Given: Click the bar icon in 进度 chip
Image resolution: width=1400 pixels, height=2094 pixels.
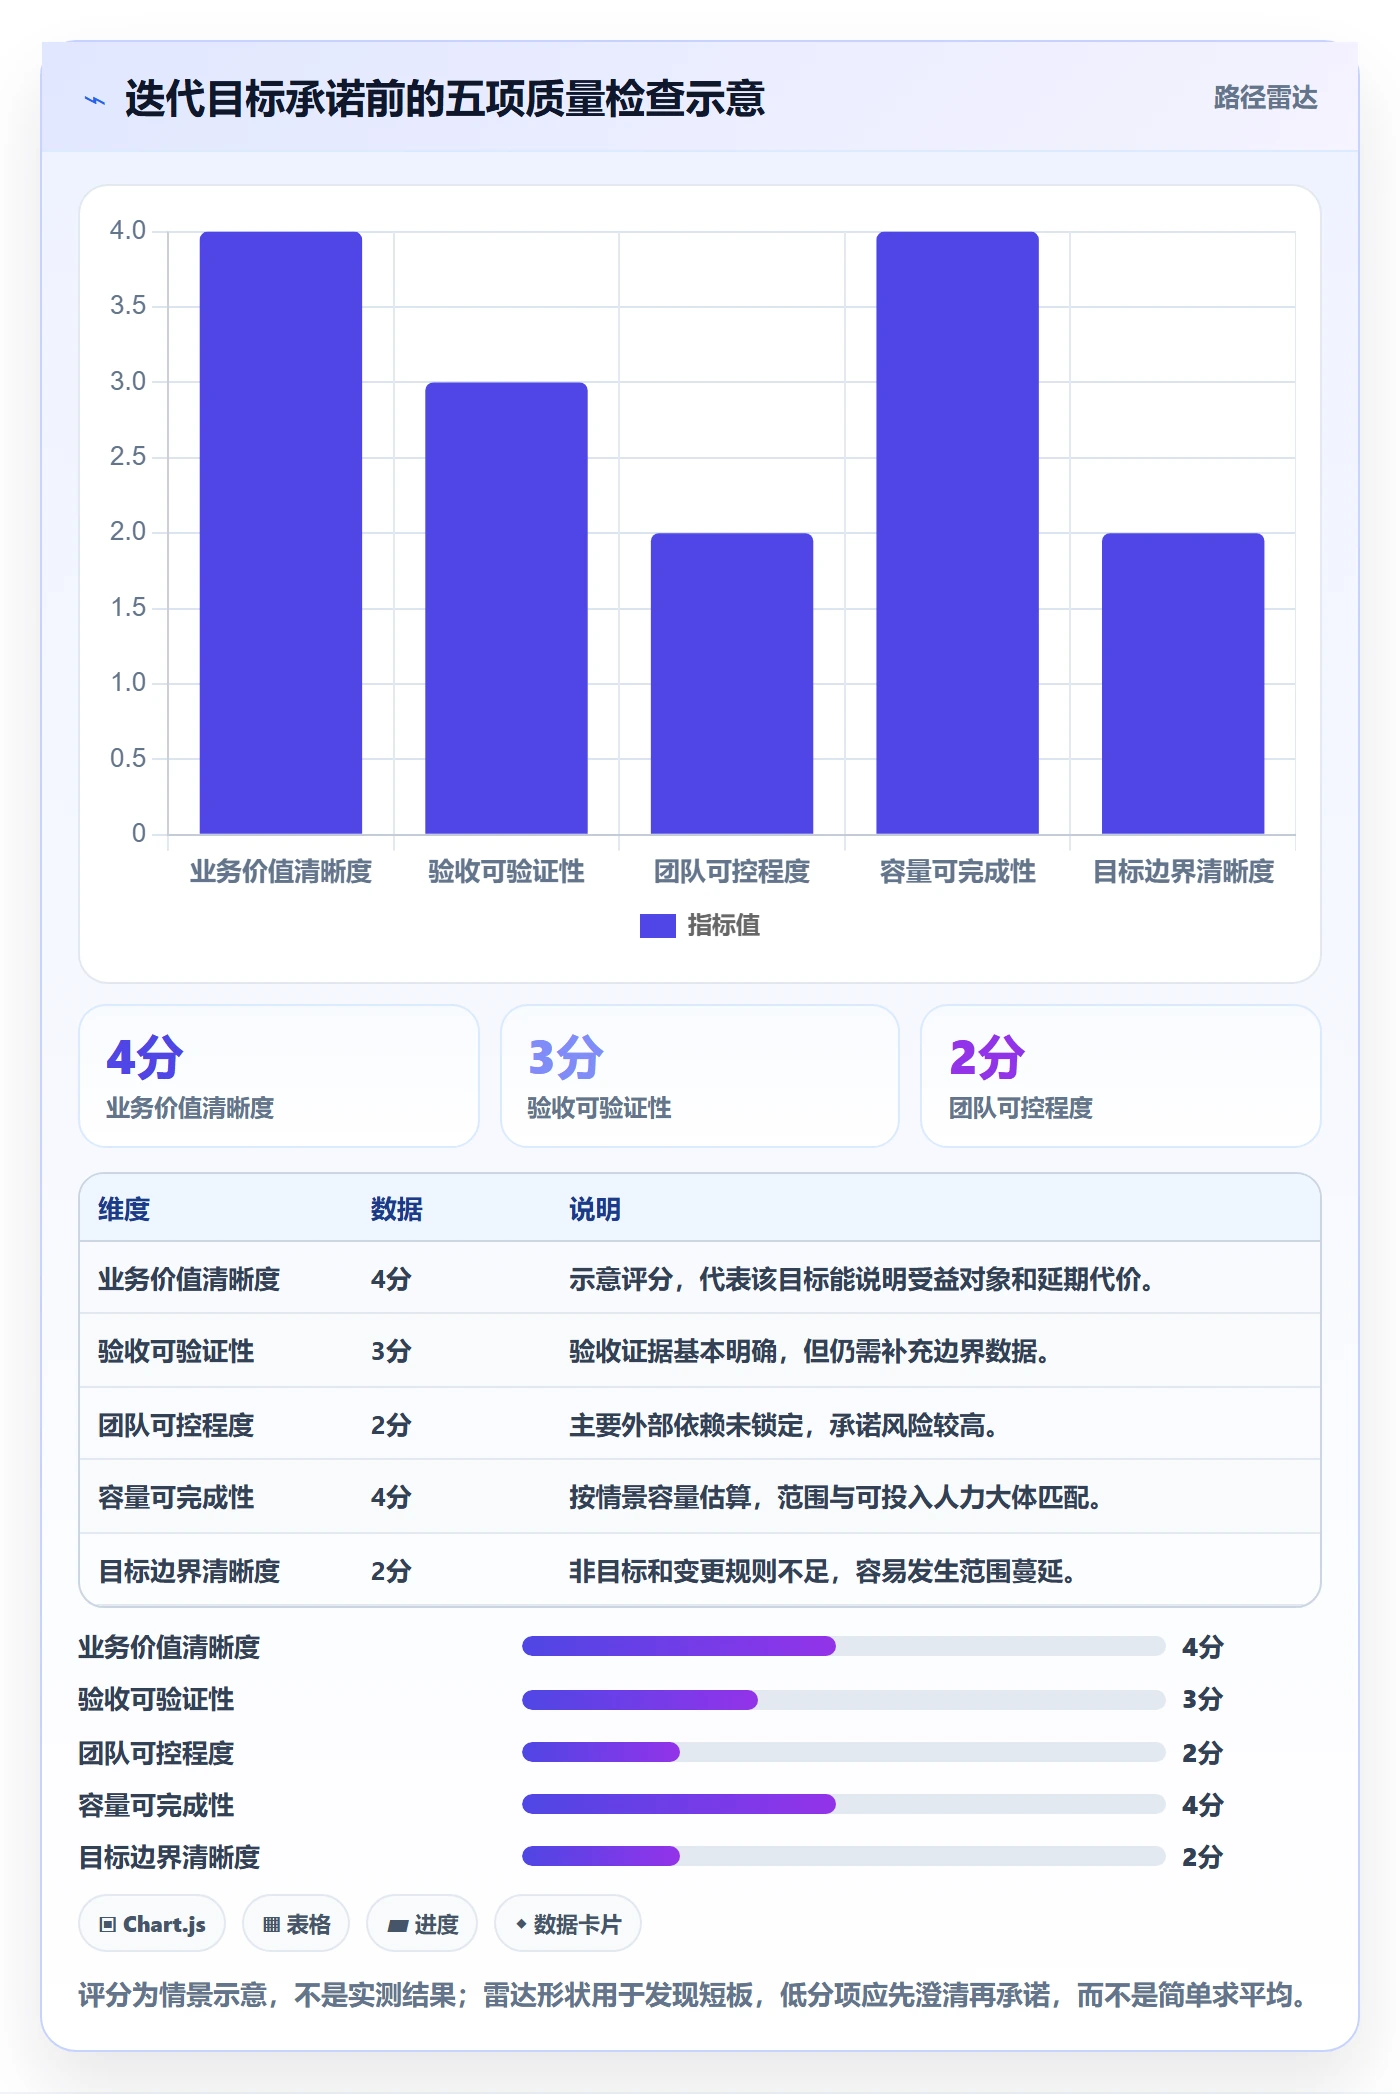Looking at the screenshot, I should 397,1926.
